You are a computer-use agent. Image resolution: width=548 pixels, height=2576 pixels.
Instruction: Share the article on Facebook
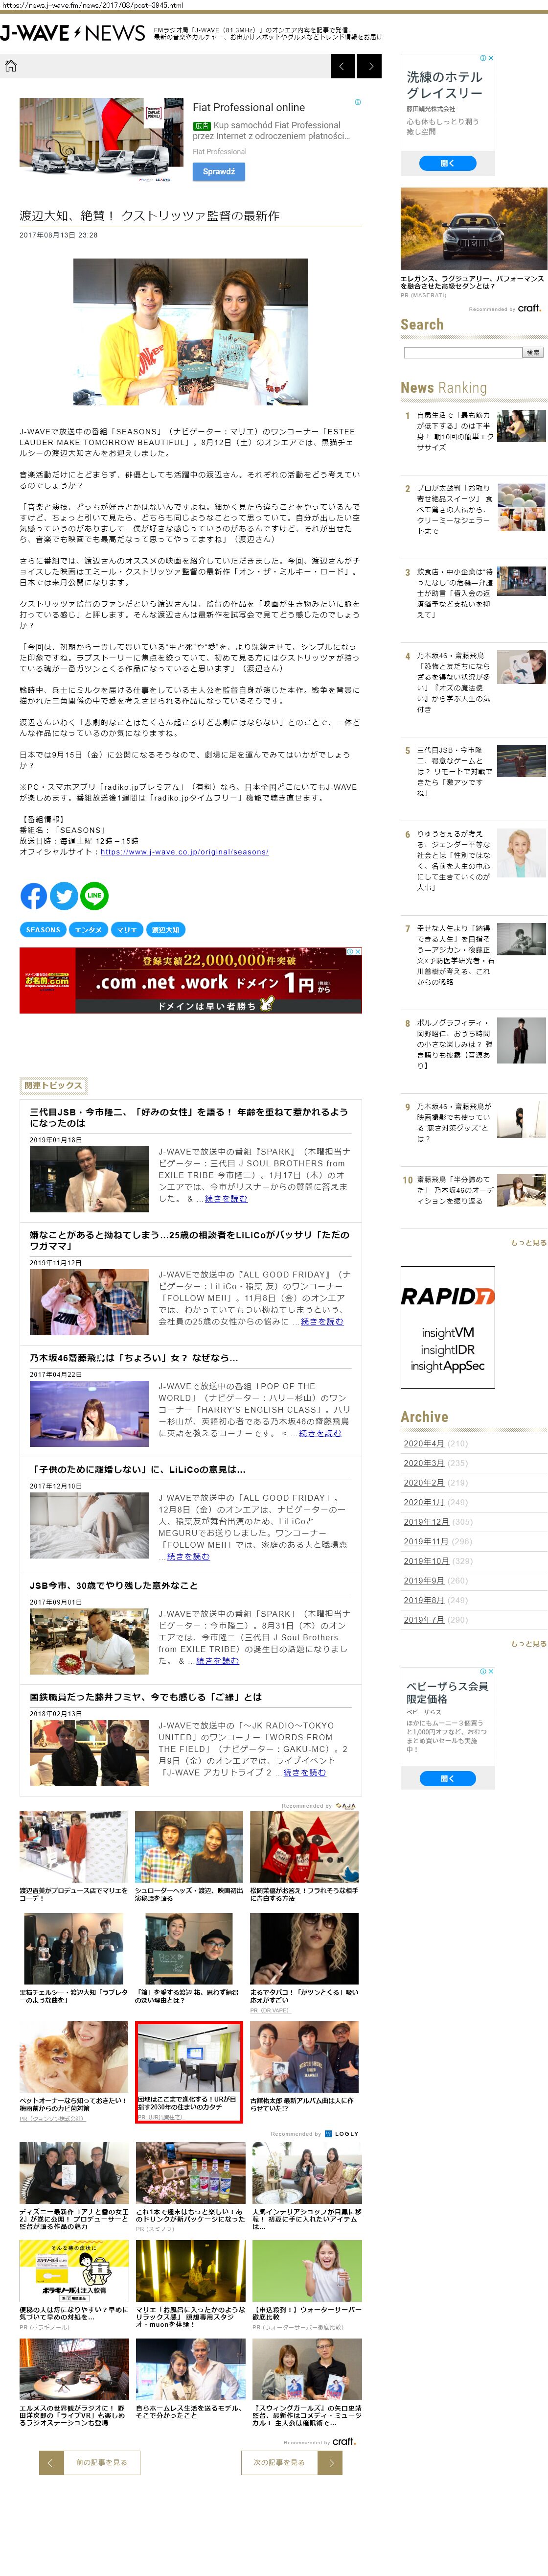(x=33, y=896)
